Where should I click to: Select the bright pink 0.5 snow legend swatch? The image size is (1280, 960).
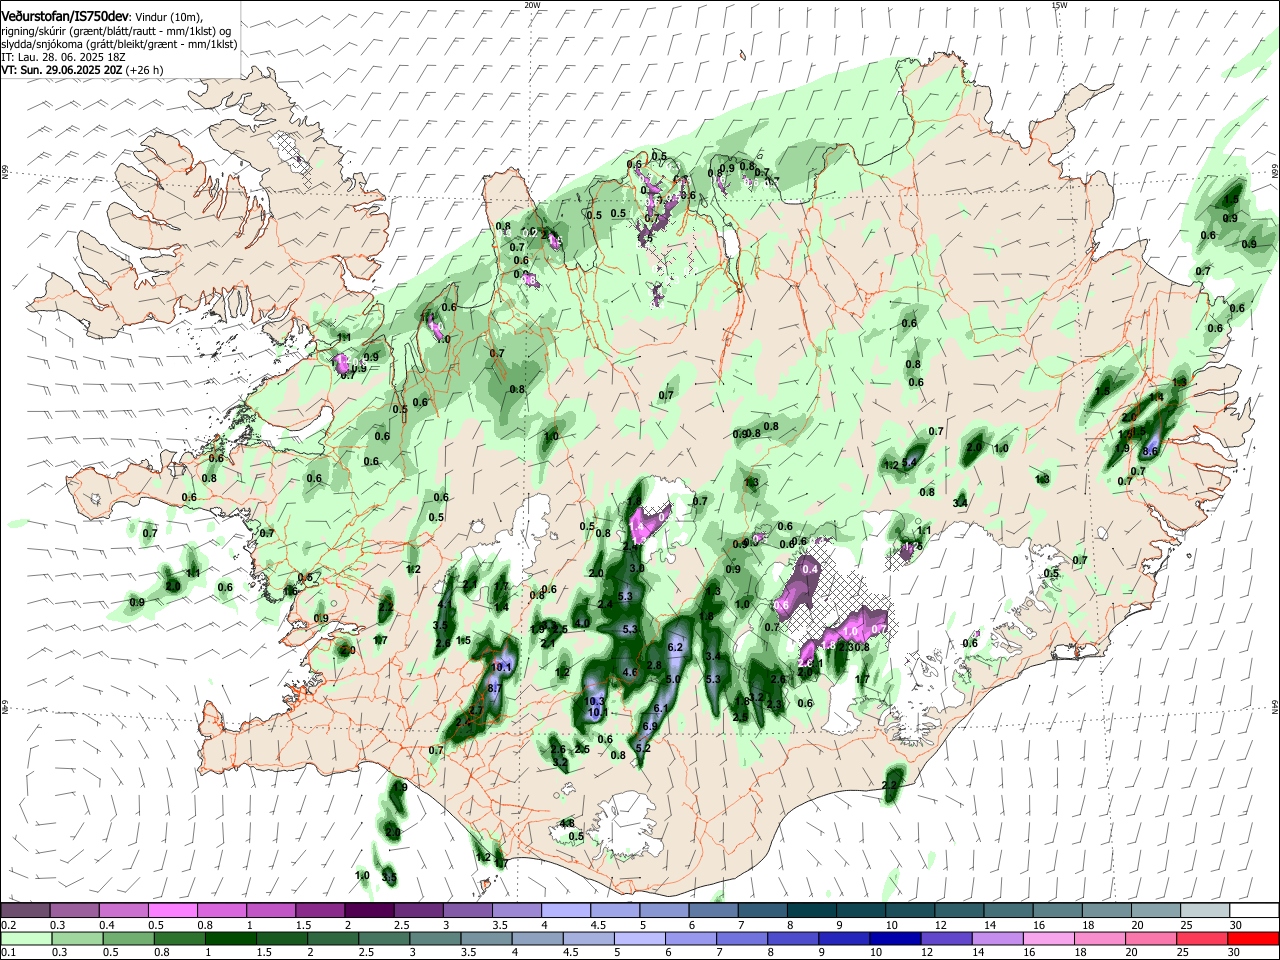tap(172, 910)
